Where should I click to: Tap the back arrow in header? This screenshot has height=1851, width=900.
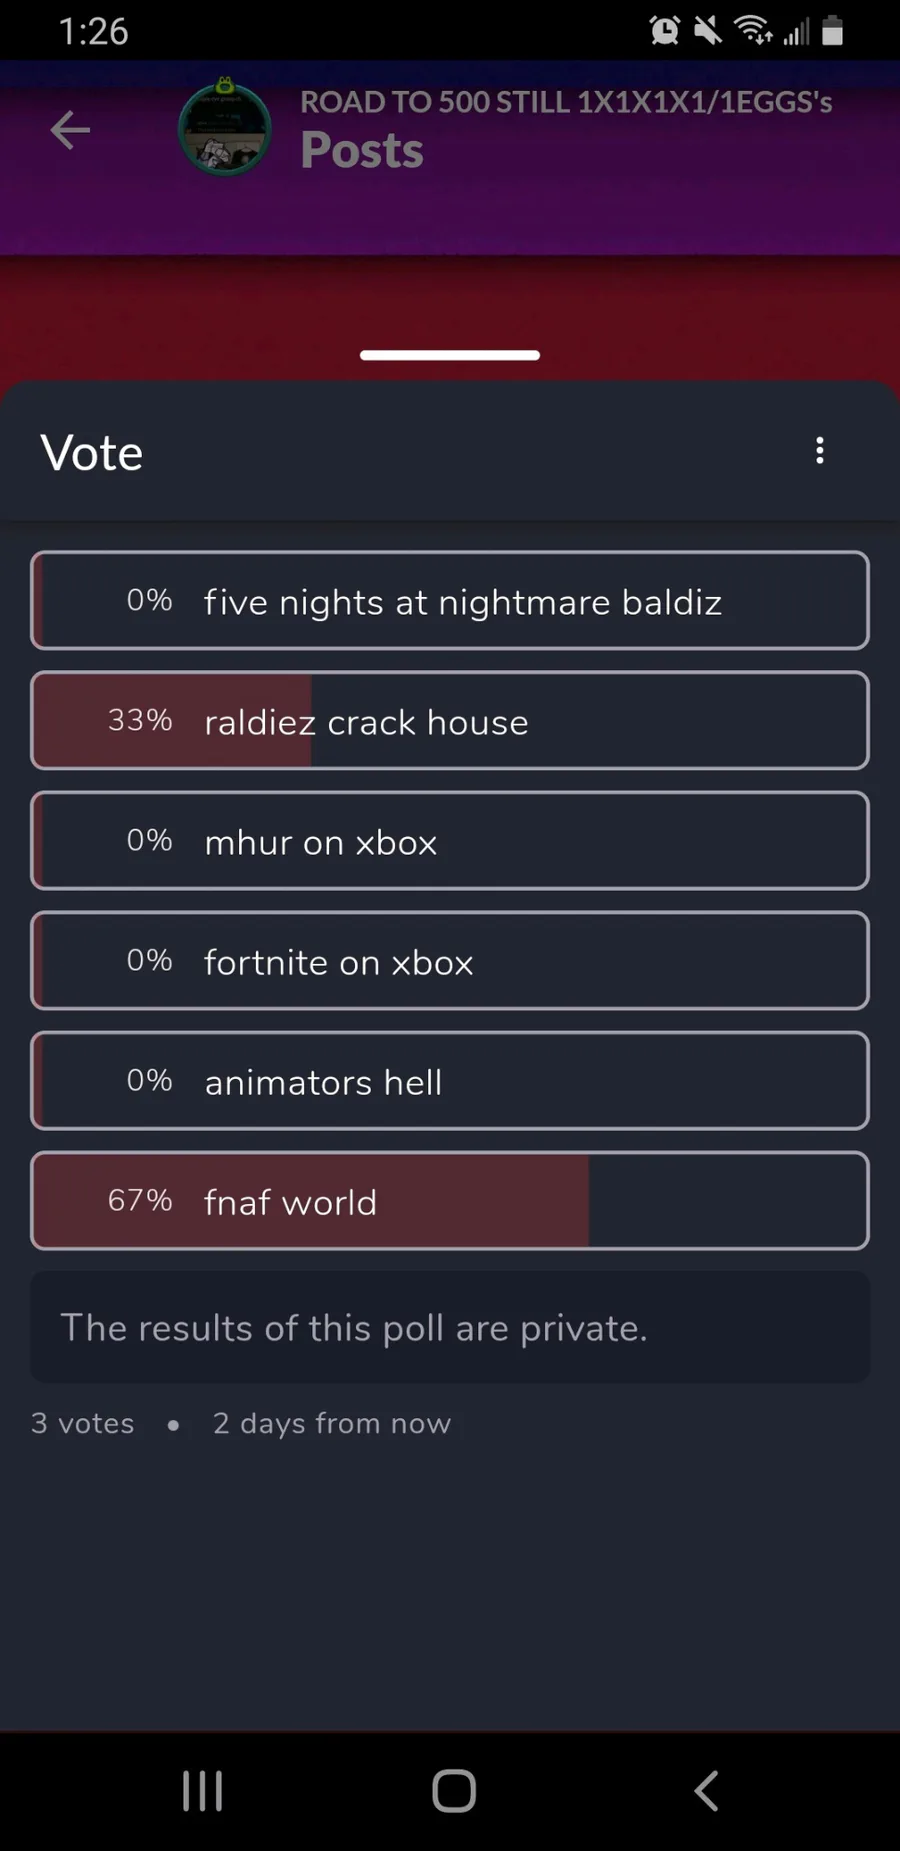pyautogui.click(x=70, y=130)
